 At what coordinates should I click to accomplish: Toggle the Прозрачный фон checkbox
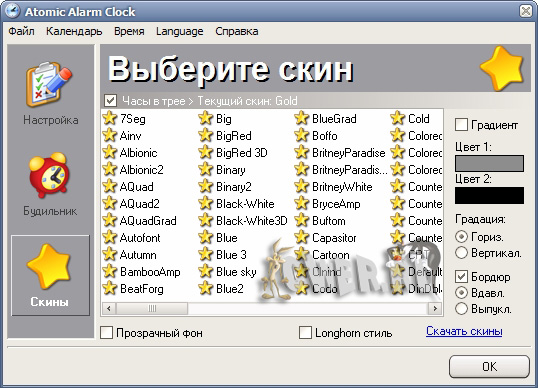(106, 332)
